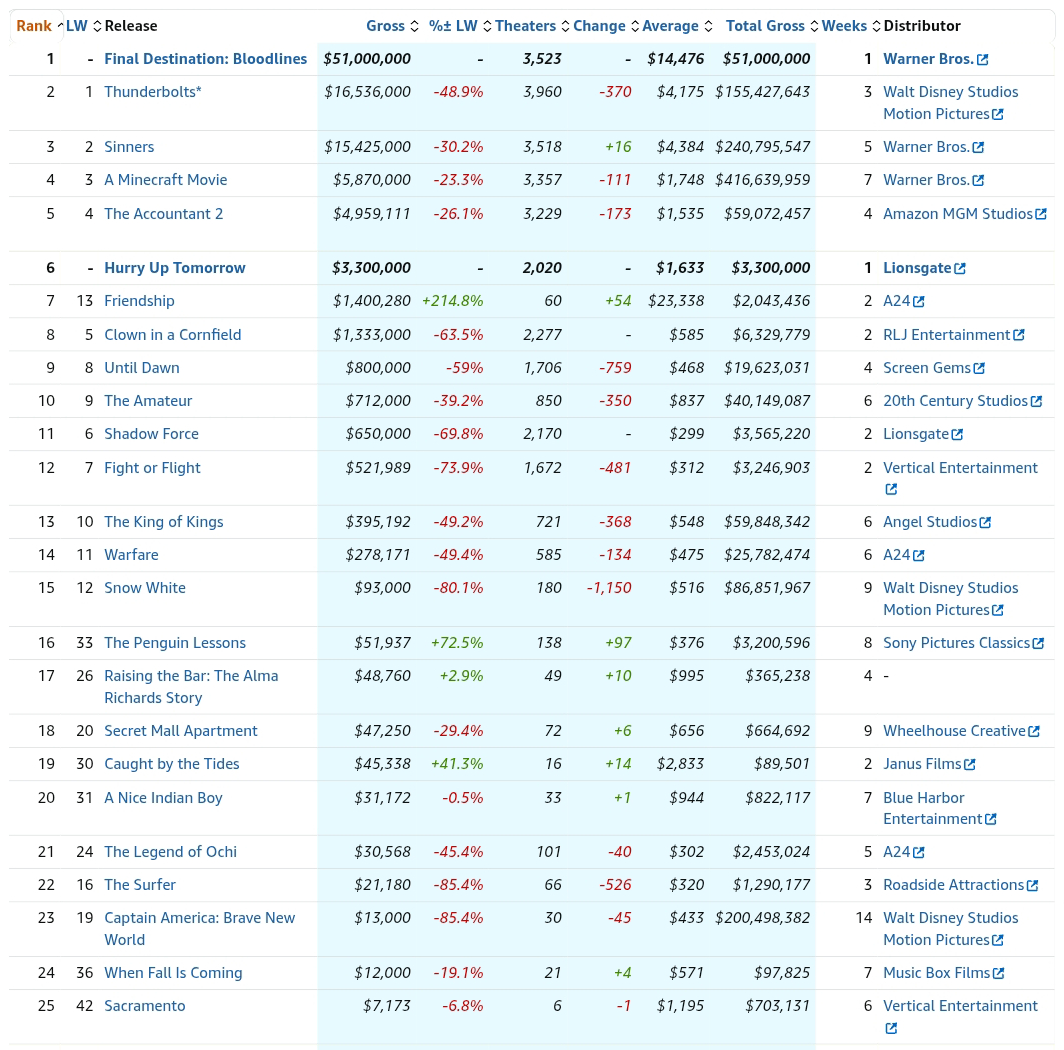Viewport: 1064px width, 1050px height.
Task: Click external link icon in the Friendship row
Action: pos(918,302)
